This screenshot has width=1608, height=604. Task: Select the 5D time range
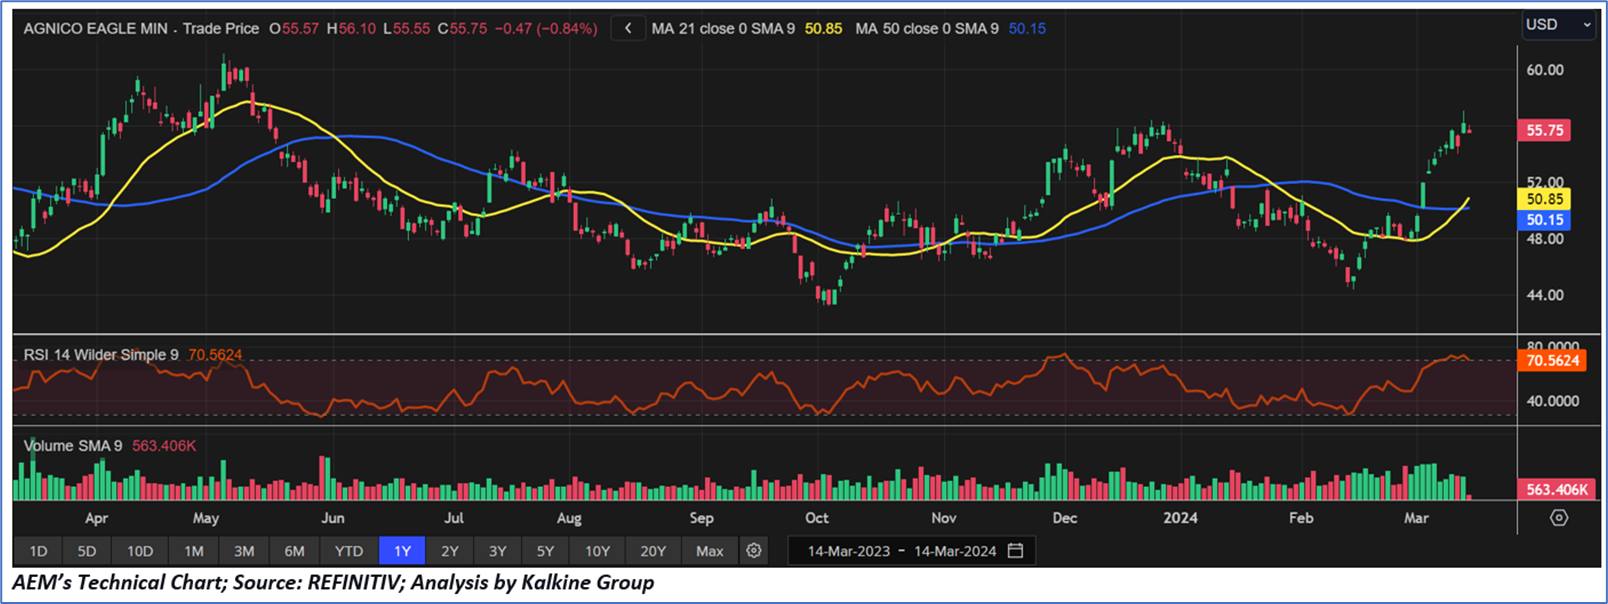coord(87,551)
